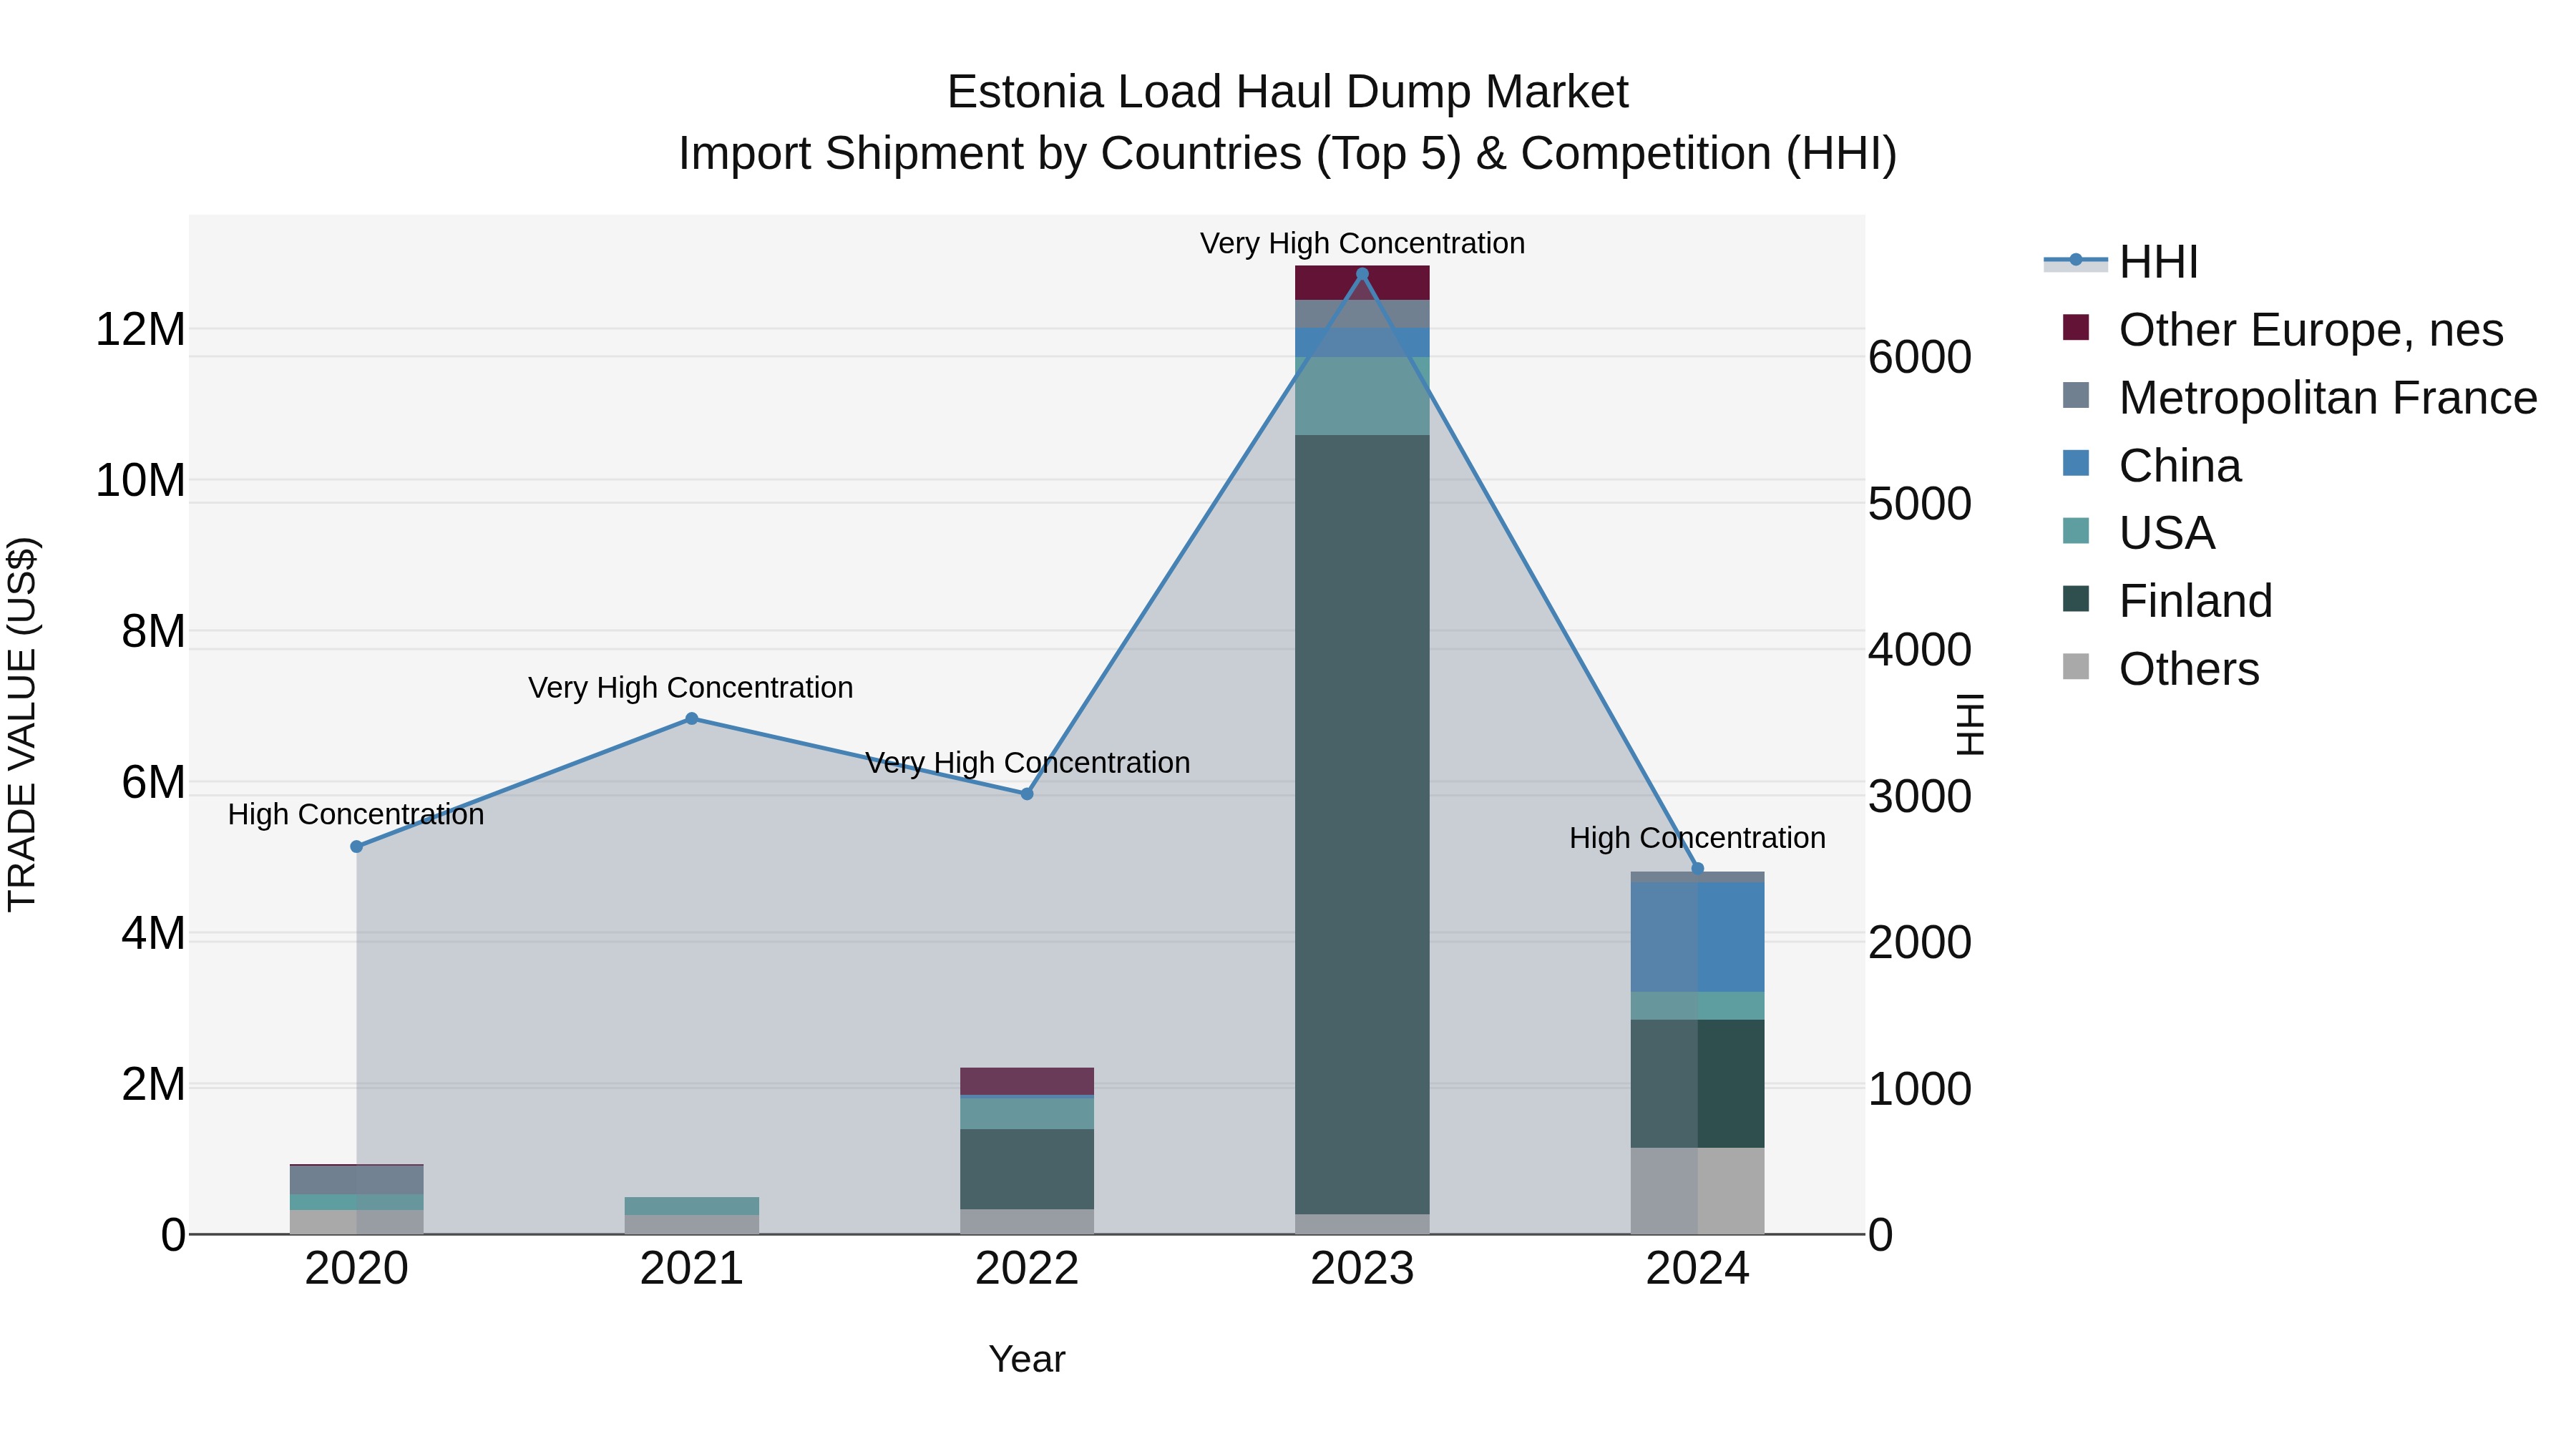
Task: Click the 4000 HHI axis label
Action: pyautogui.click(x=1920, y=651)
